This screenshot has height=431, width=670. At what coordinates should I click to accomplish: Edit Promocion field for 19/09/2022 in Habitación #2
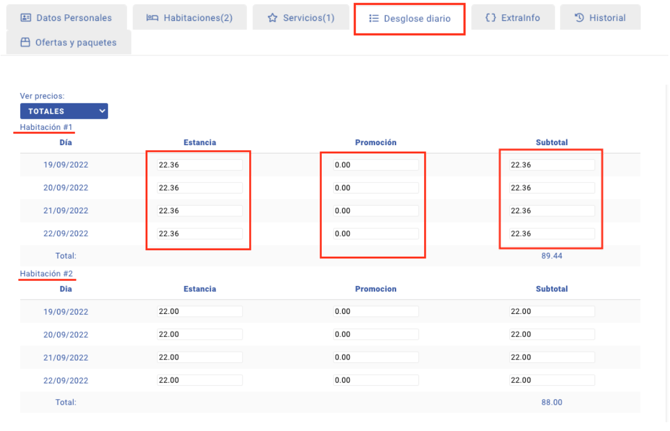tap(374, 311)
